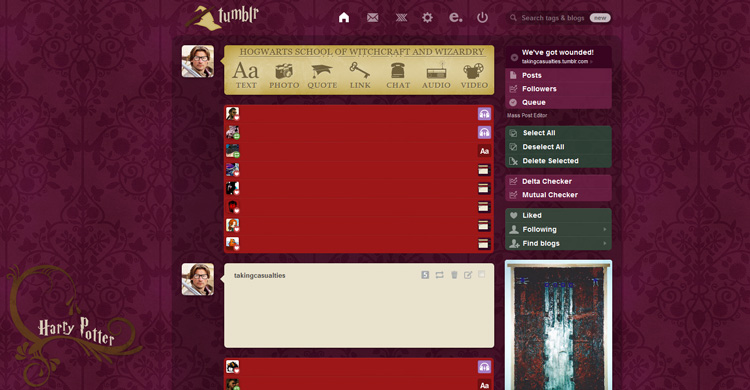Click the 'Aa' text icon in lower notification list

[x=484, y=385]
